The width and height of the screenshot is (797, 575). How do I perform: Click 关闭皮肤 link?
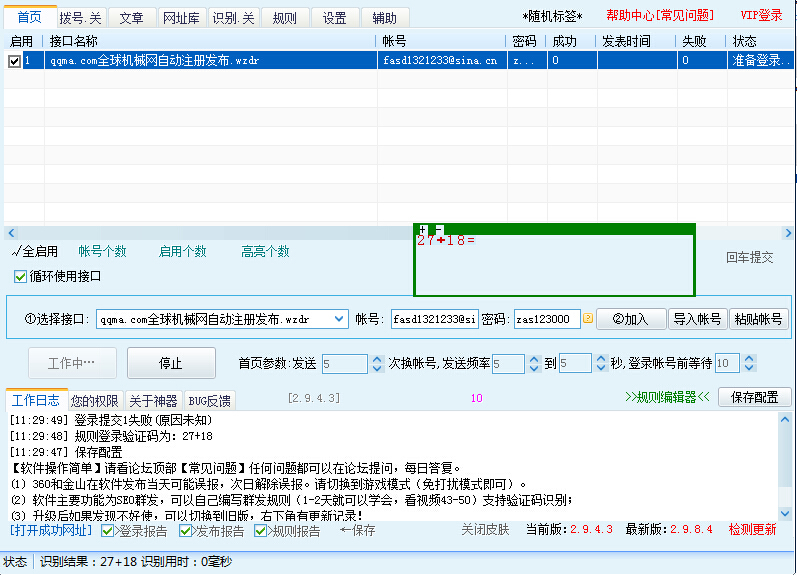click(x=485, y=529)
